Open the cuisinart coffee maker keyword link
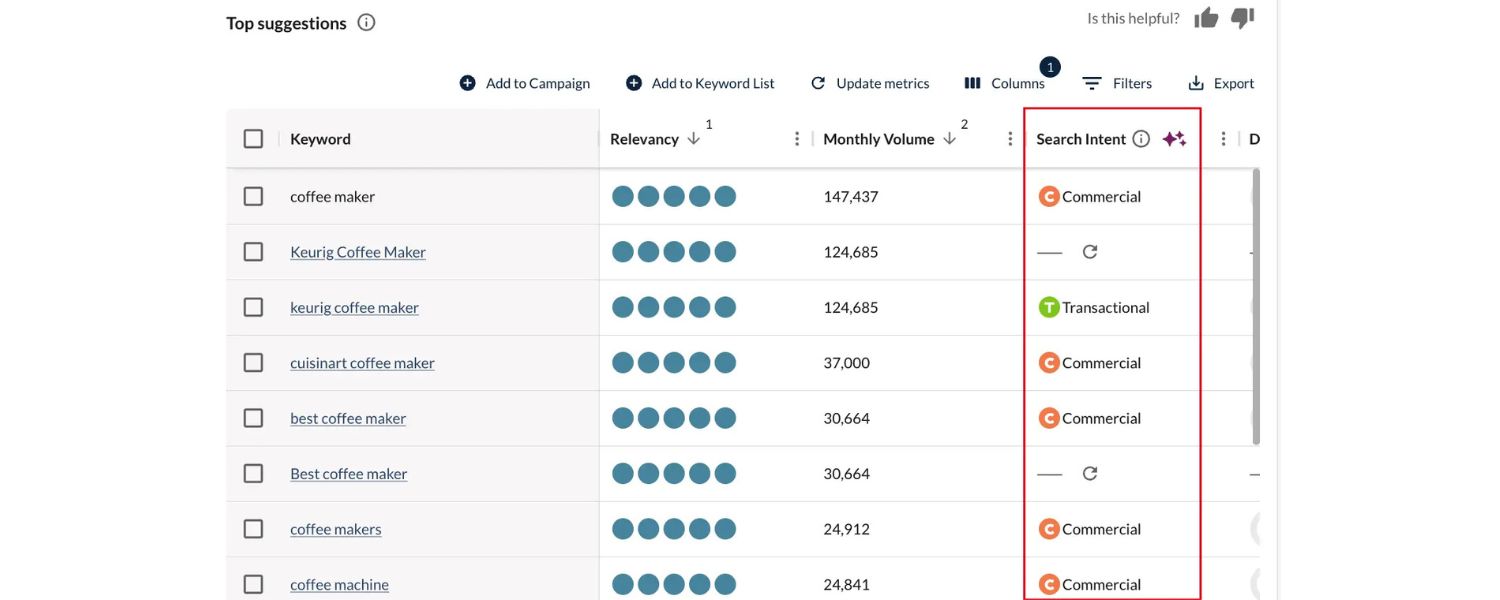Image resolution: width=1500 pixels, height=600 pixels. (361, 362)
